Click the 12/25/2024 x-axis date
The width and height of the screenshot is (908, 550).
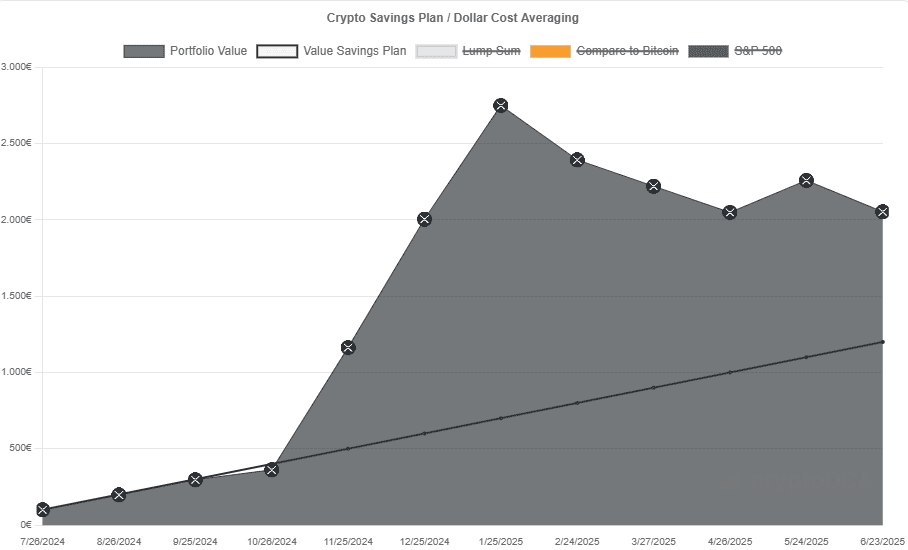pyautogui.click(x=424, y=542)
